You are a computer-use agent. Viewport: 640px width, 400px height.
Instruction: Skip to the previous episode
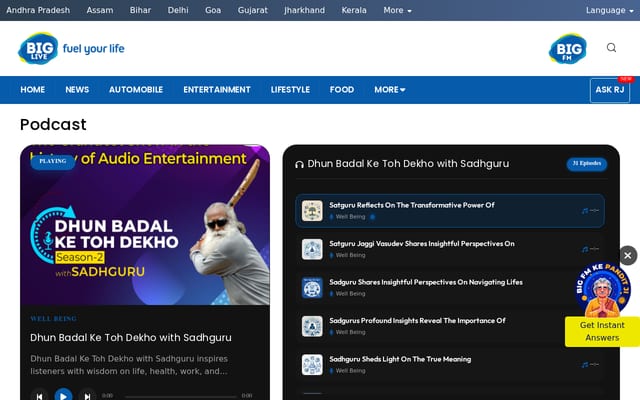[x=39, y=396]
